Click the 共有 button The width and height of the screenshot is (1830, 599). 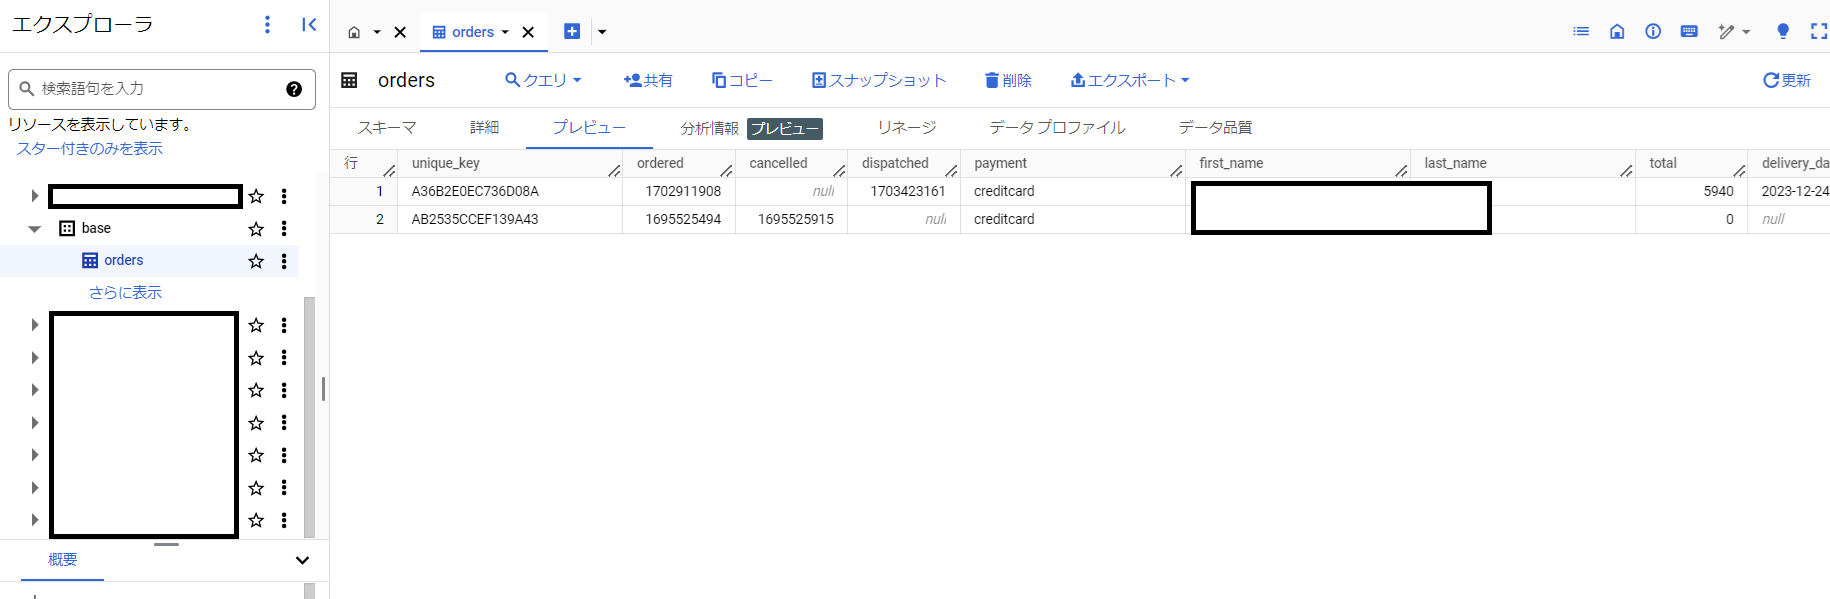(x=648, y=80)
